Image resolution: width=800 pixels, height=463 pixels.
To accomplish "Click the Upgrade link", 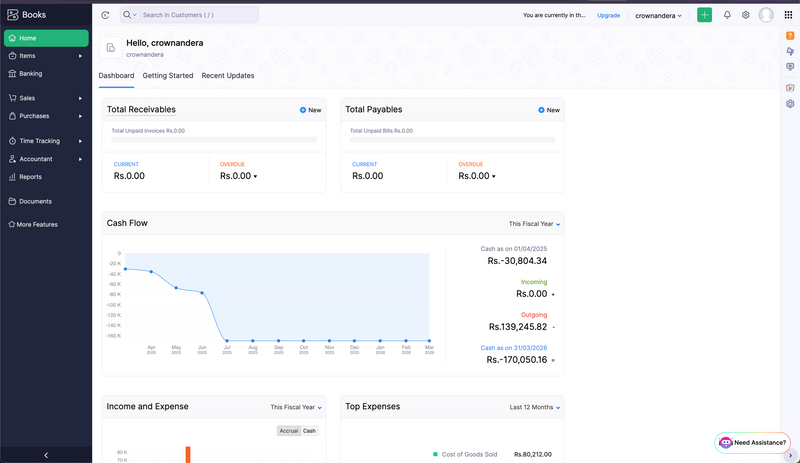I will tap(608, 16).
